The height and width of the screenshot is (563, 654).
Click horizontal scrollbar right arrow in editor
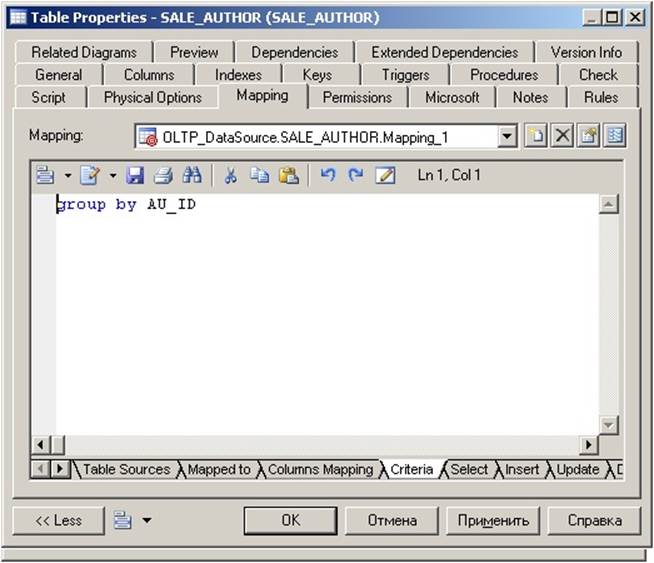pos(589,445)
